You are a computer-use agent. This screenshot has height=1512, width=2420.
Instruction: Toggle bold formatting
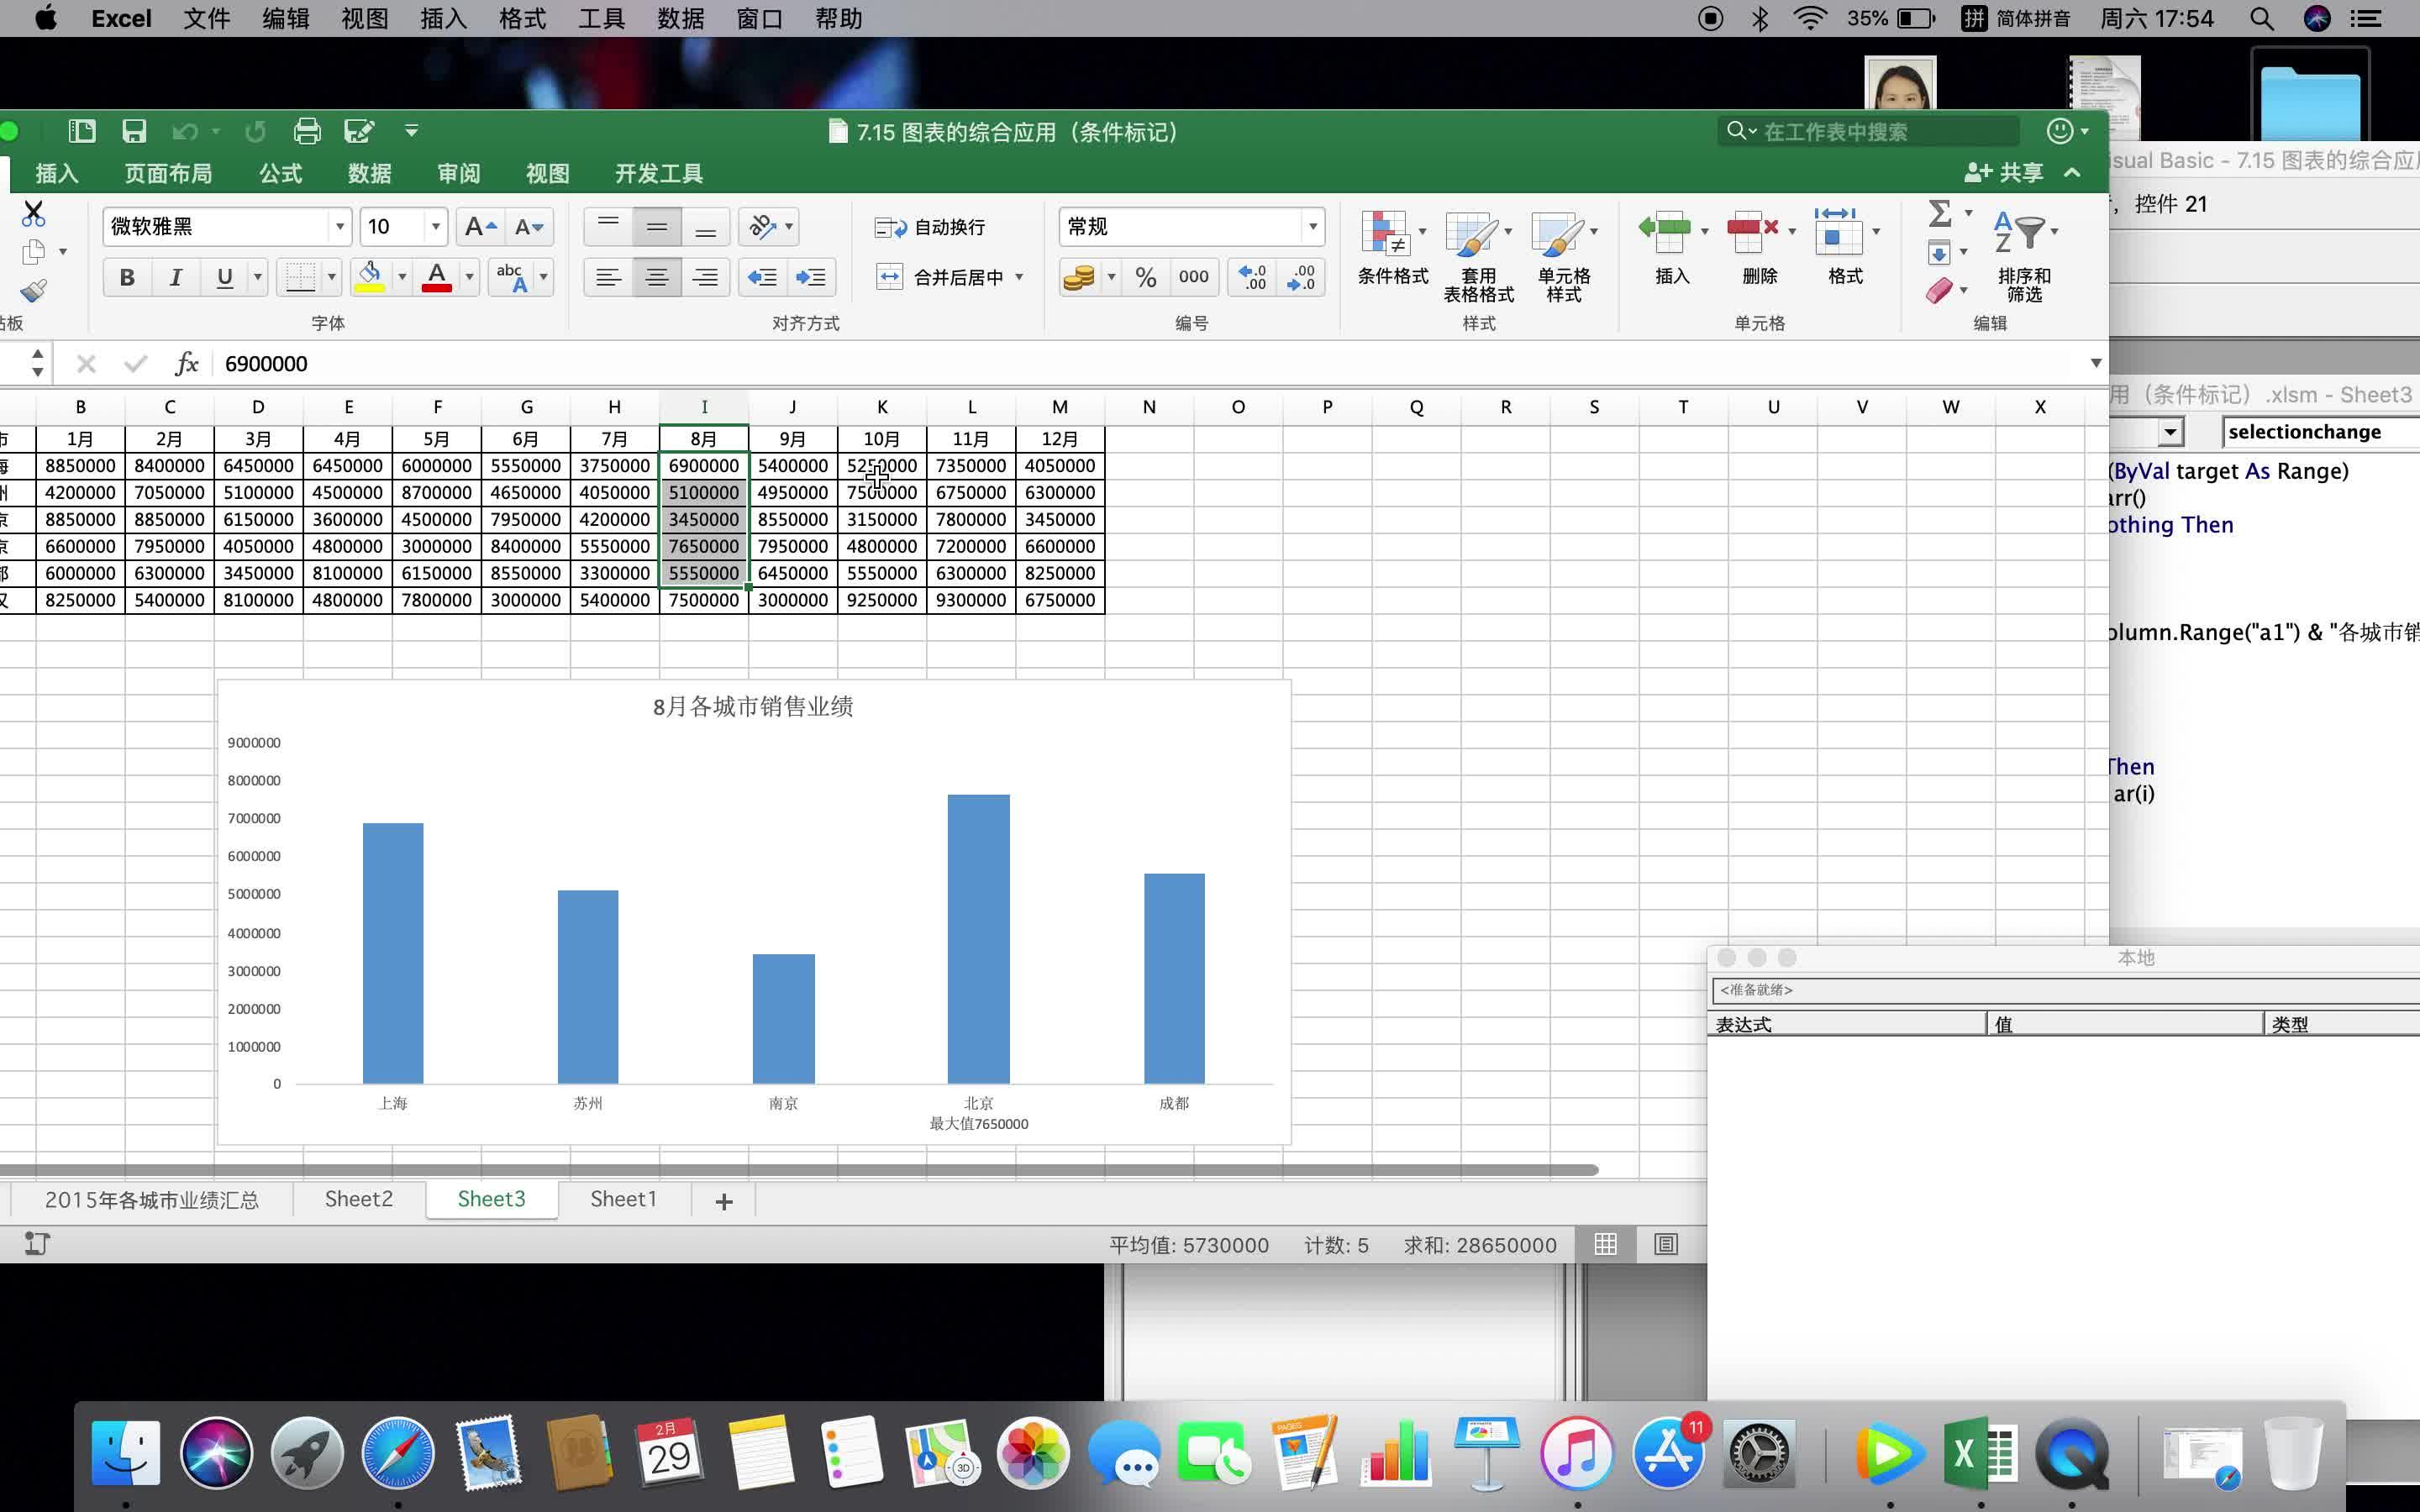[126, 277]
